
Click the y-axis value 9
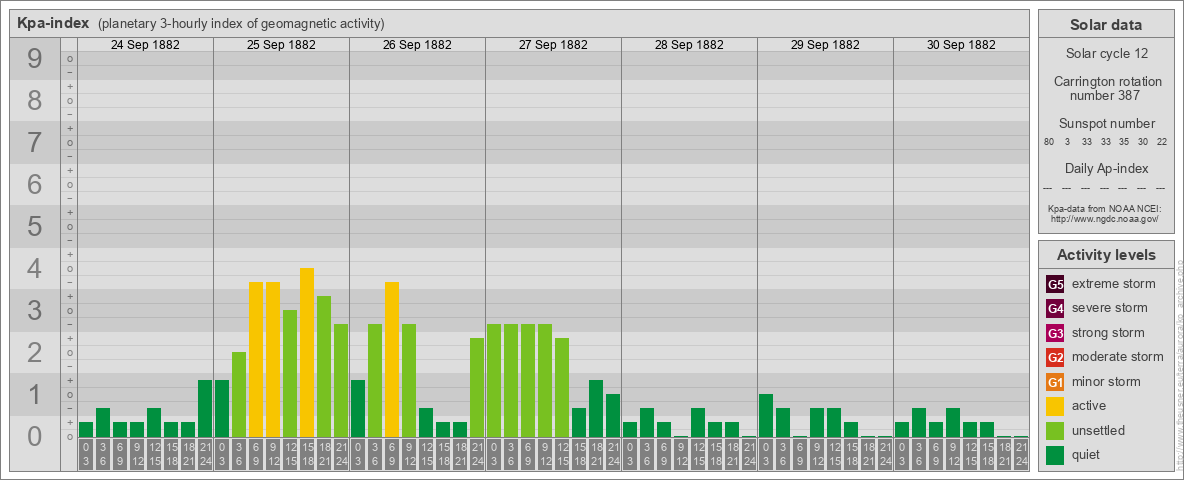click(x=34, y=59)
